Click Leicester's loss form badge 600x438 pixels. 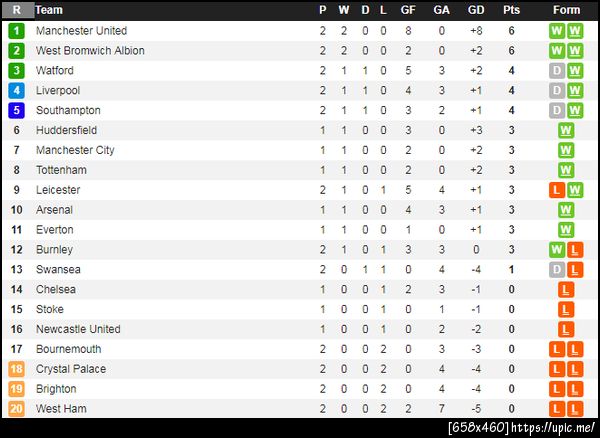pos(557,190)
